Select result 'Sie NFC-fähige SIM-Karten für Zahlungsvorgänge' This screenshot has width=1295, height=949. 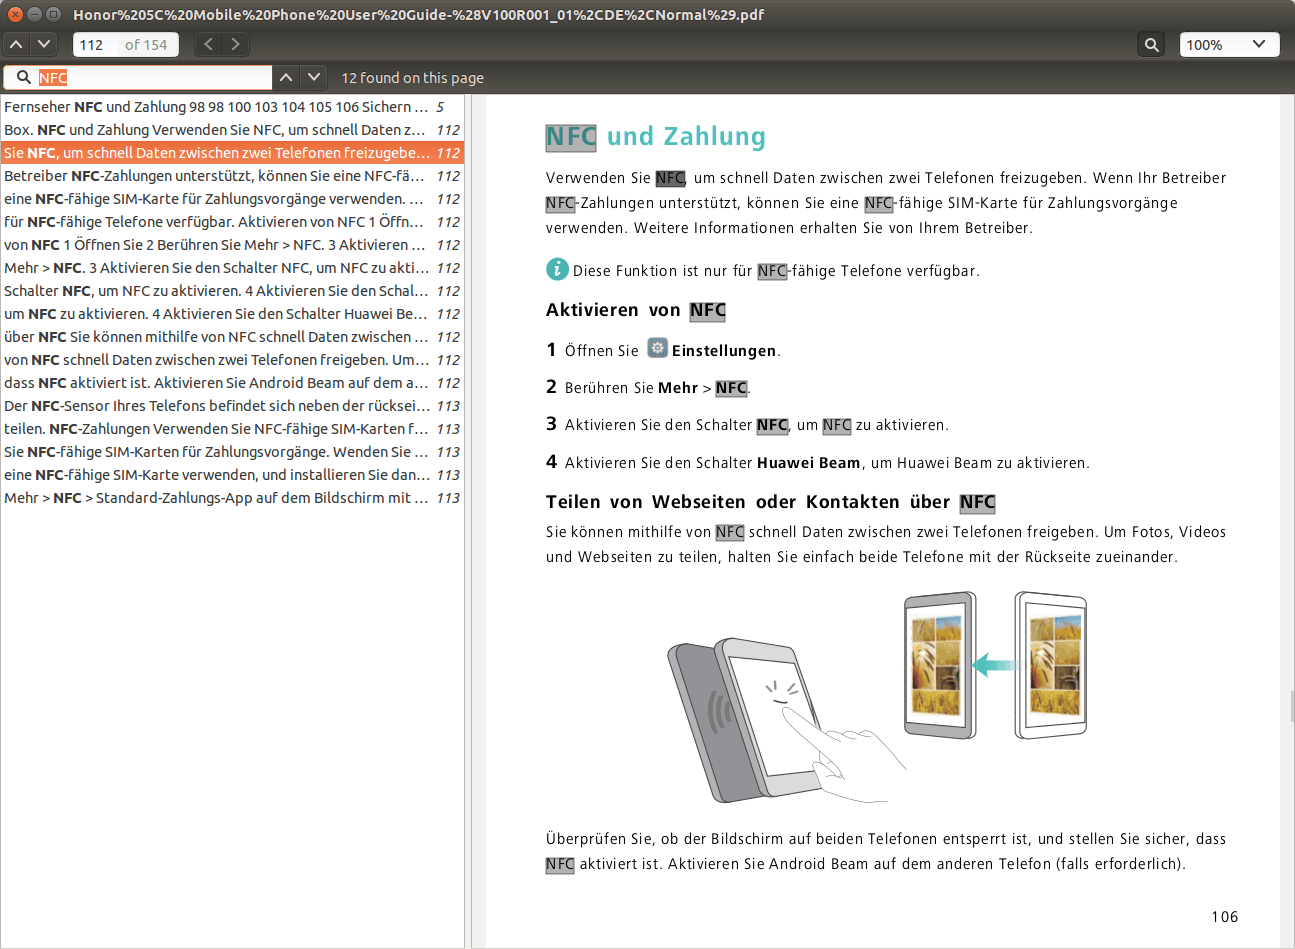232,452
